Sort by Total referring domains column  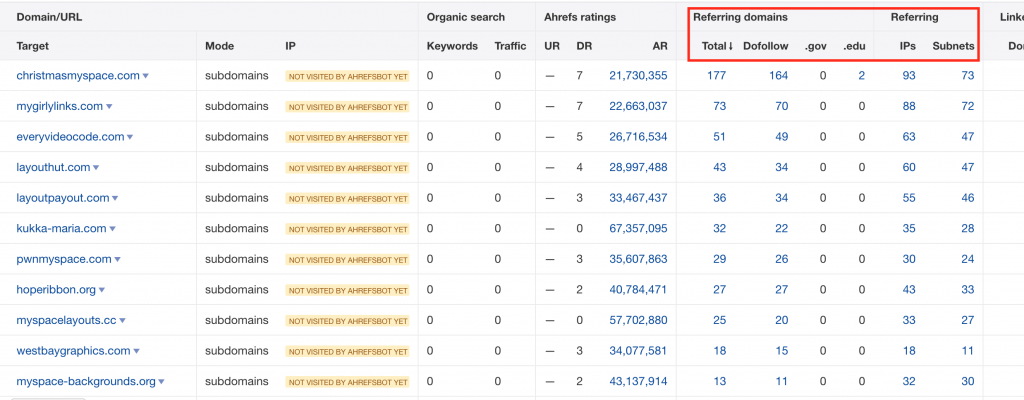[717, 46]
